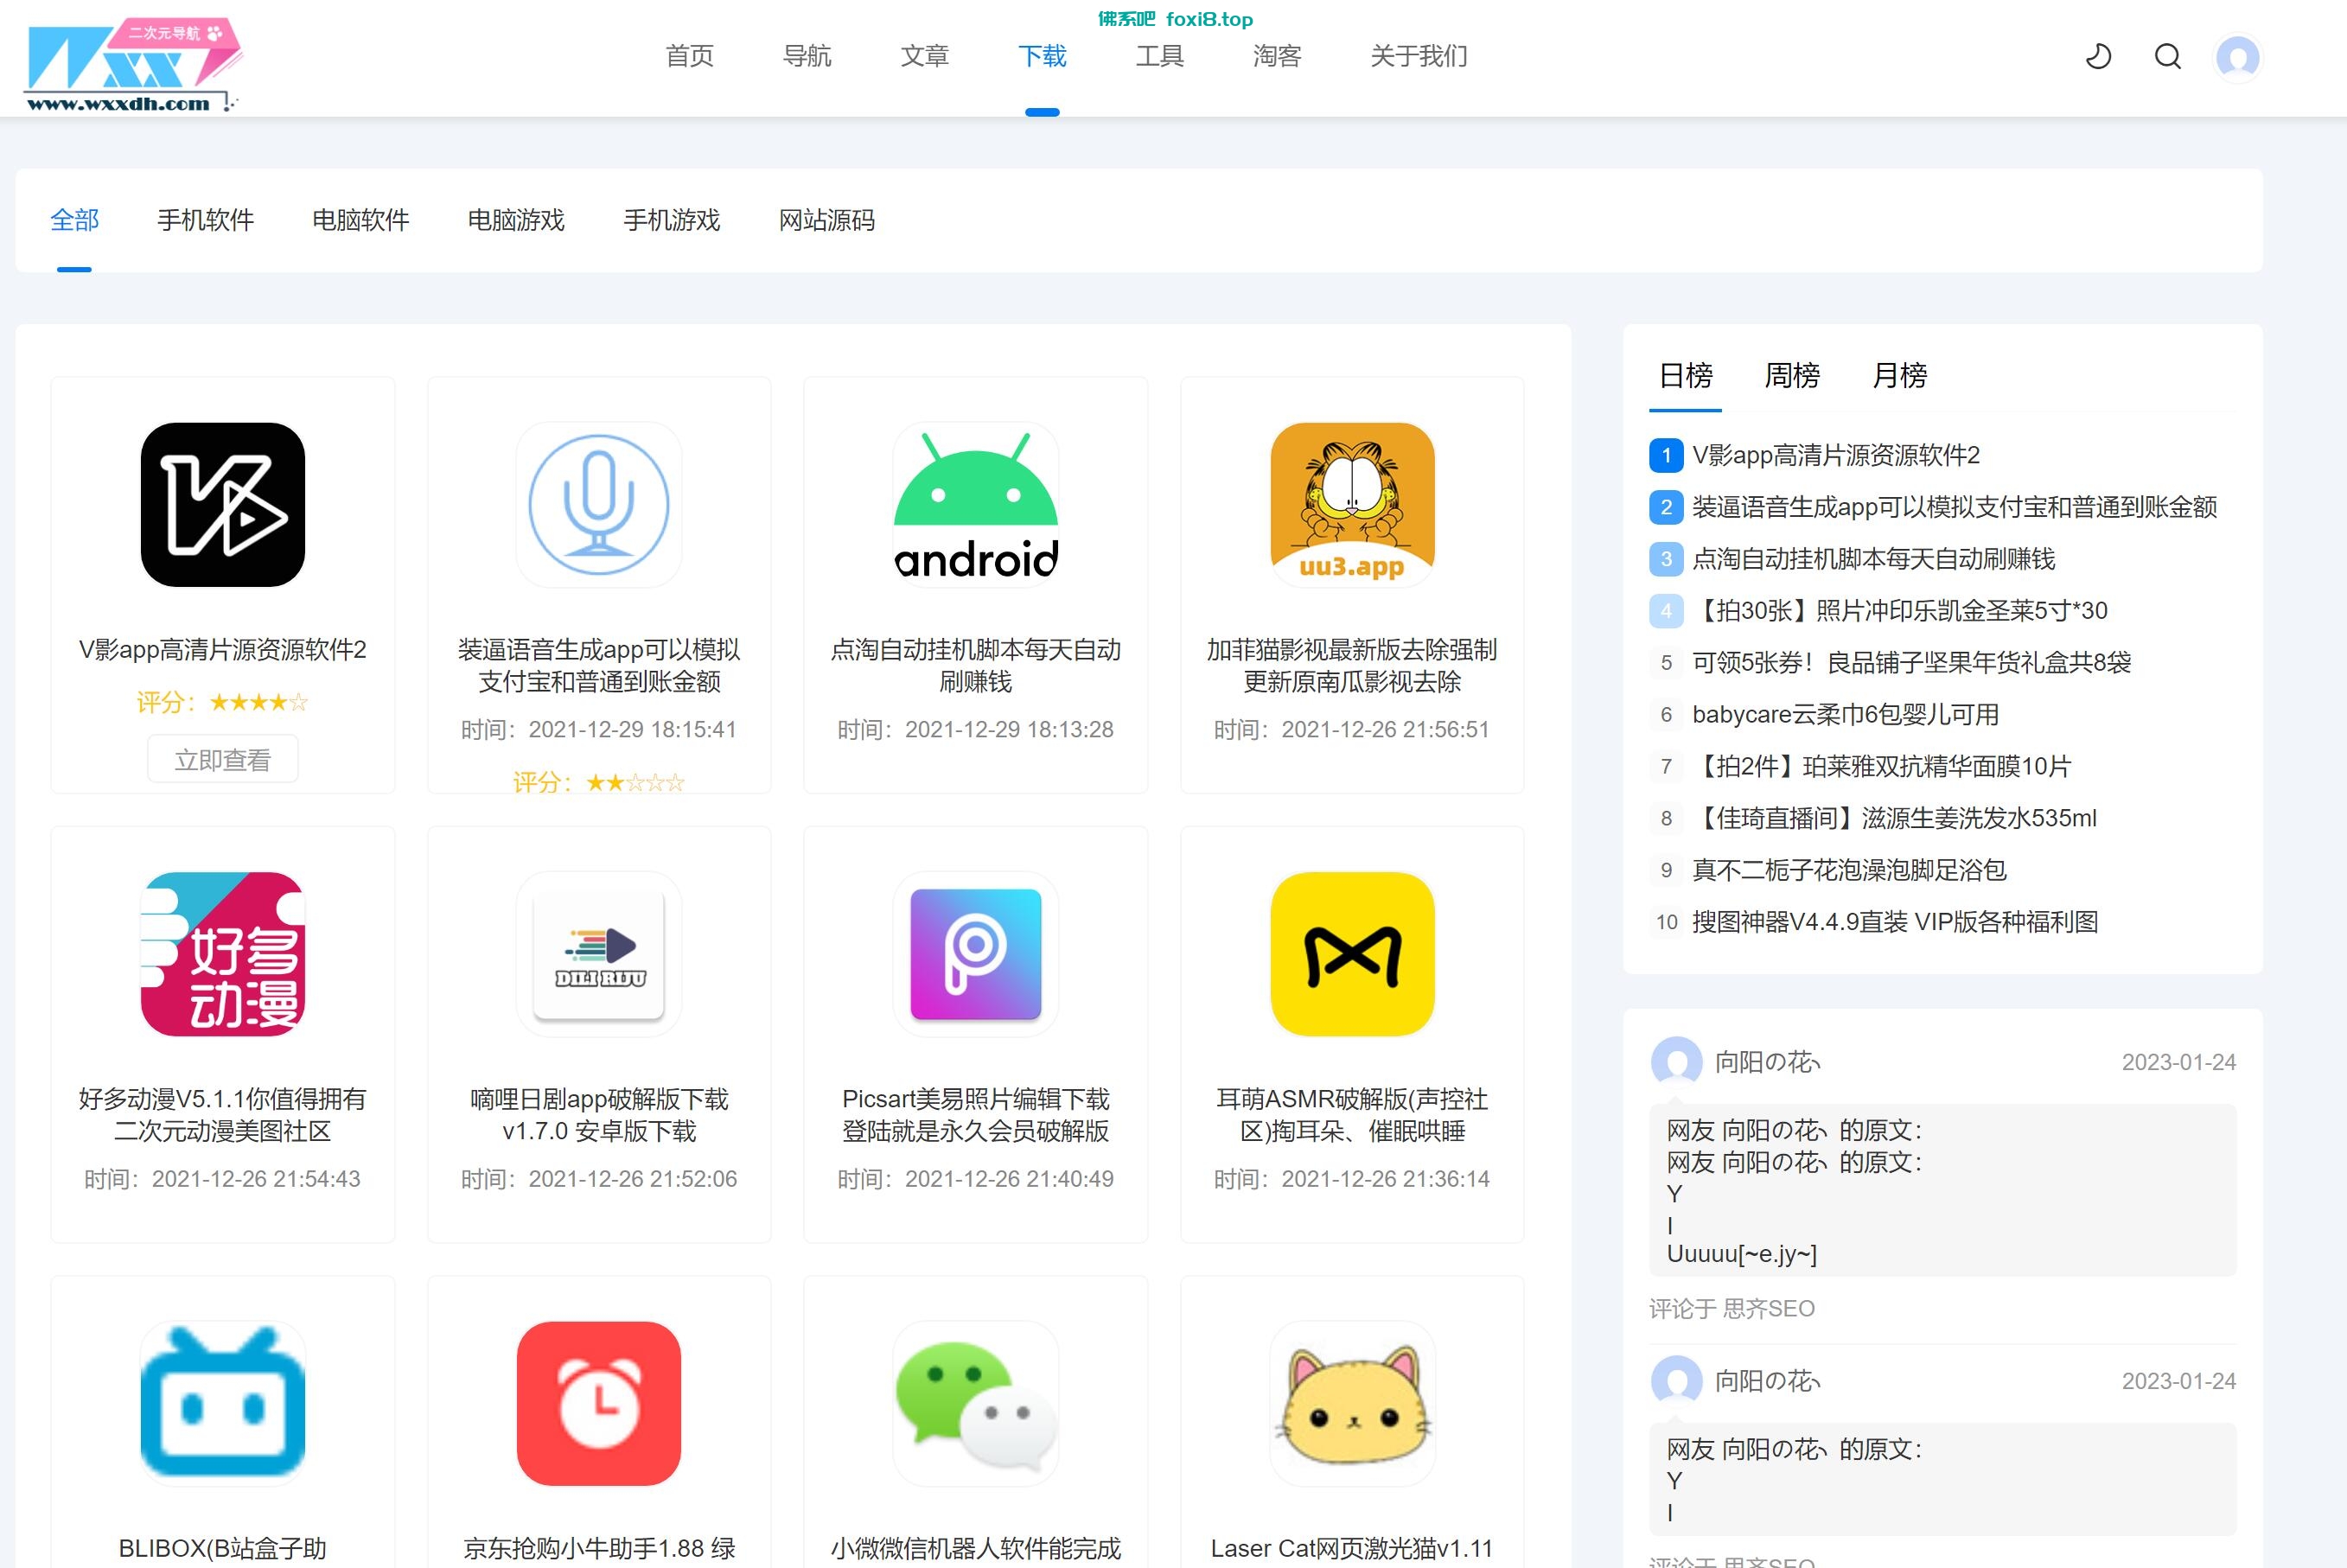Open BLIBOX(B站盒子助 card title
Screen dimensions: 2347x1568
point(223,1548)
